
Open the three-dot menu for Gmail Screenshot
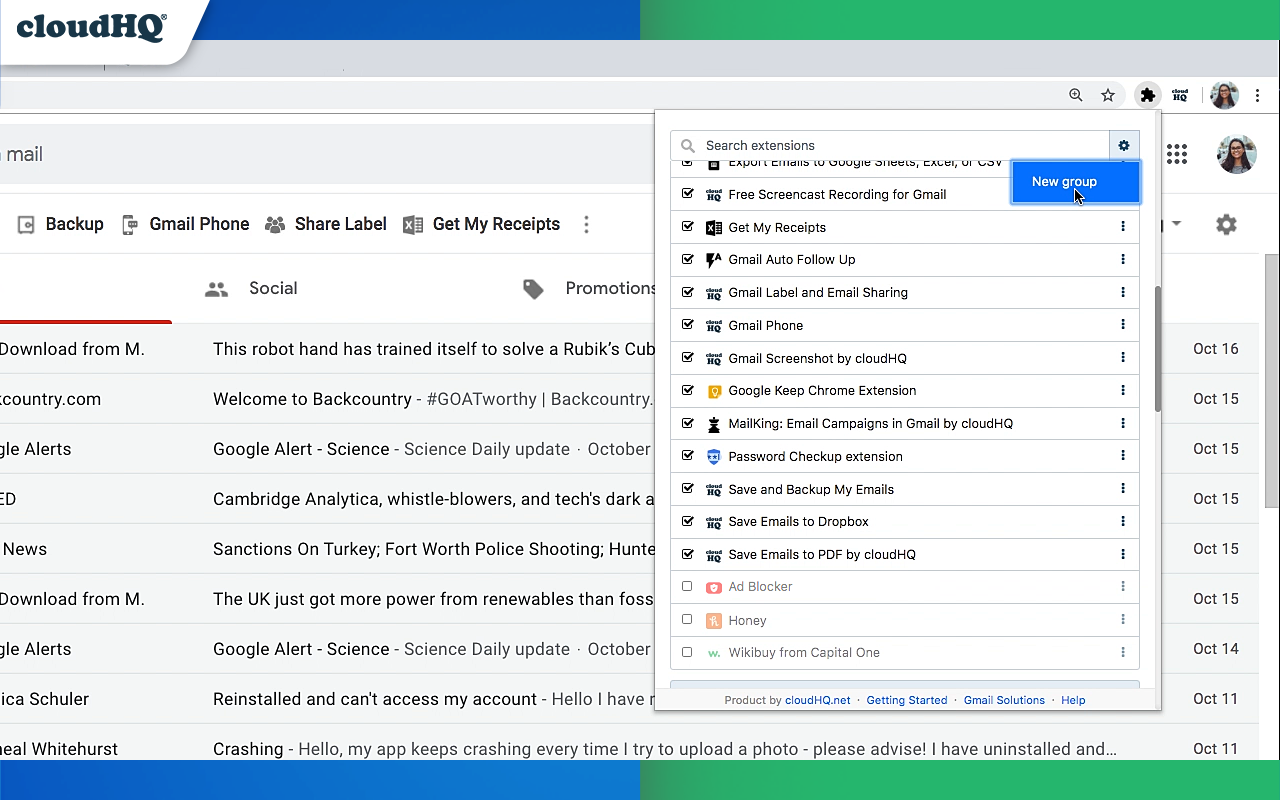[1123, 358]
